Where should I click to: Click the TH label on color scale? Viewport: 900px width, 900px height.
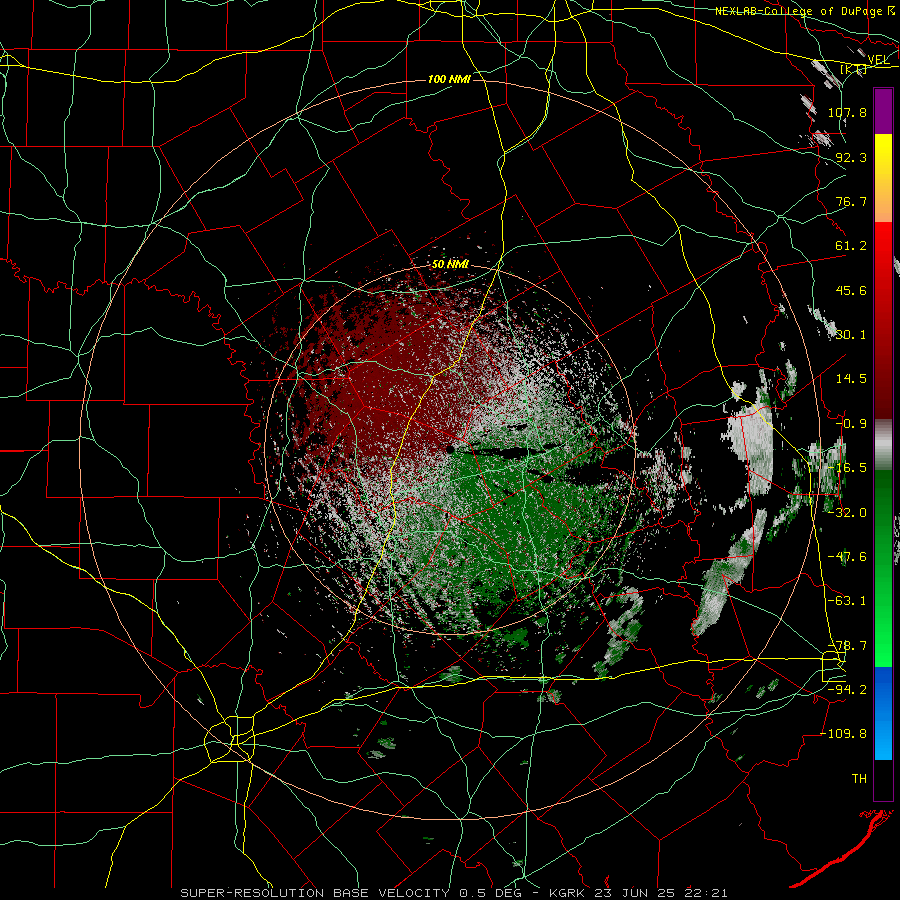pyautogui.click(x=859, y=779)
